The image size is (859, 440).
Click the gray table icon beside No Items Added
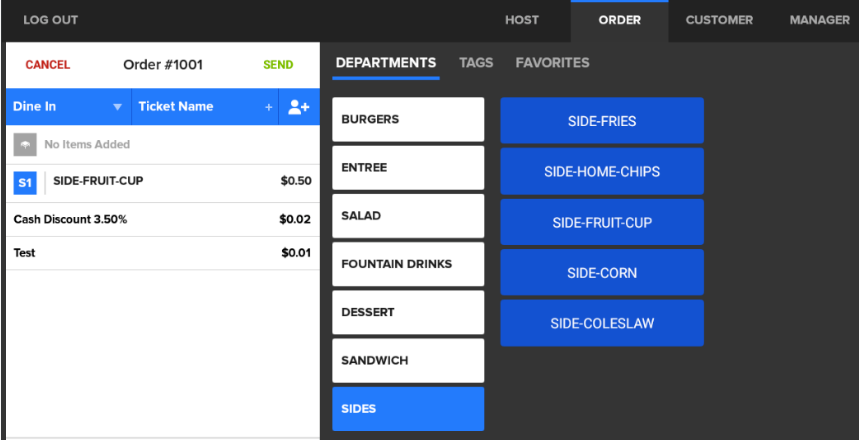25,145
